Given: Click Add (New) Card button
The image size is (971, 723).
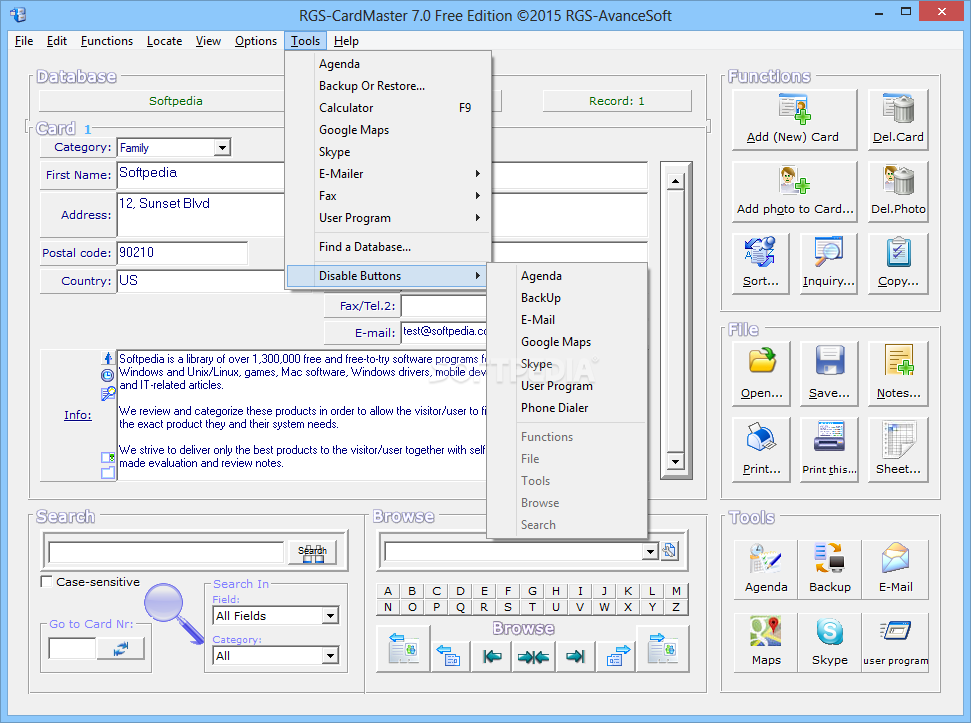Looking at the screenshot, I should coord(794,119).
